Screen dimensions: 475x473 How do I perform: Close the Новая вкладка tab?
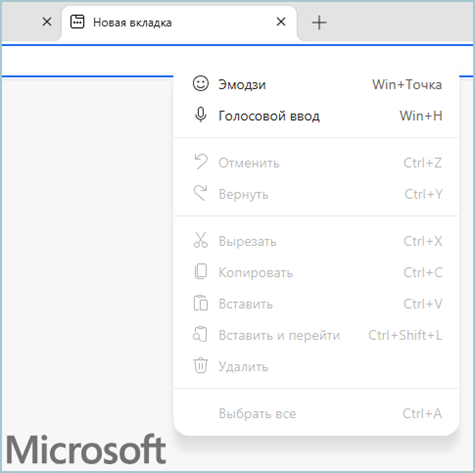point(281,22)
